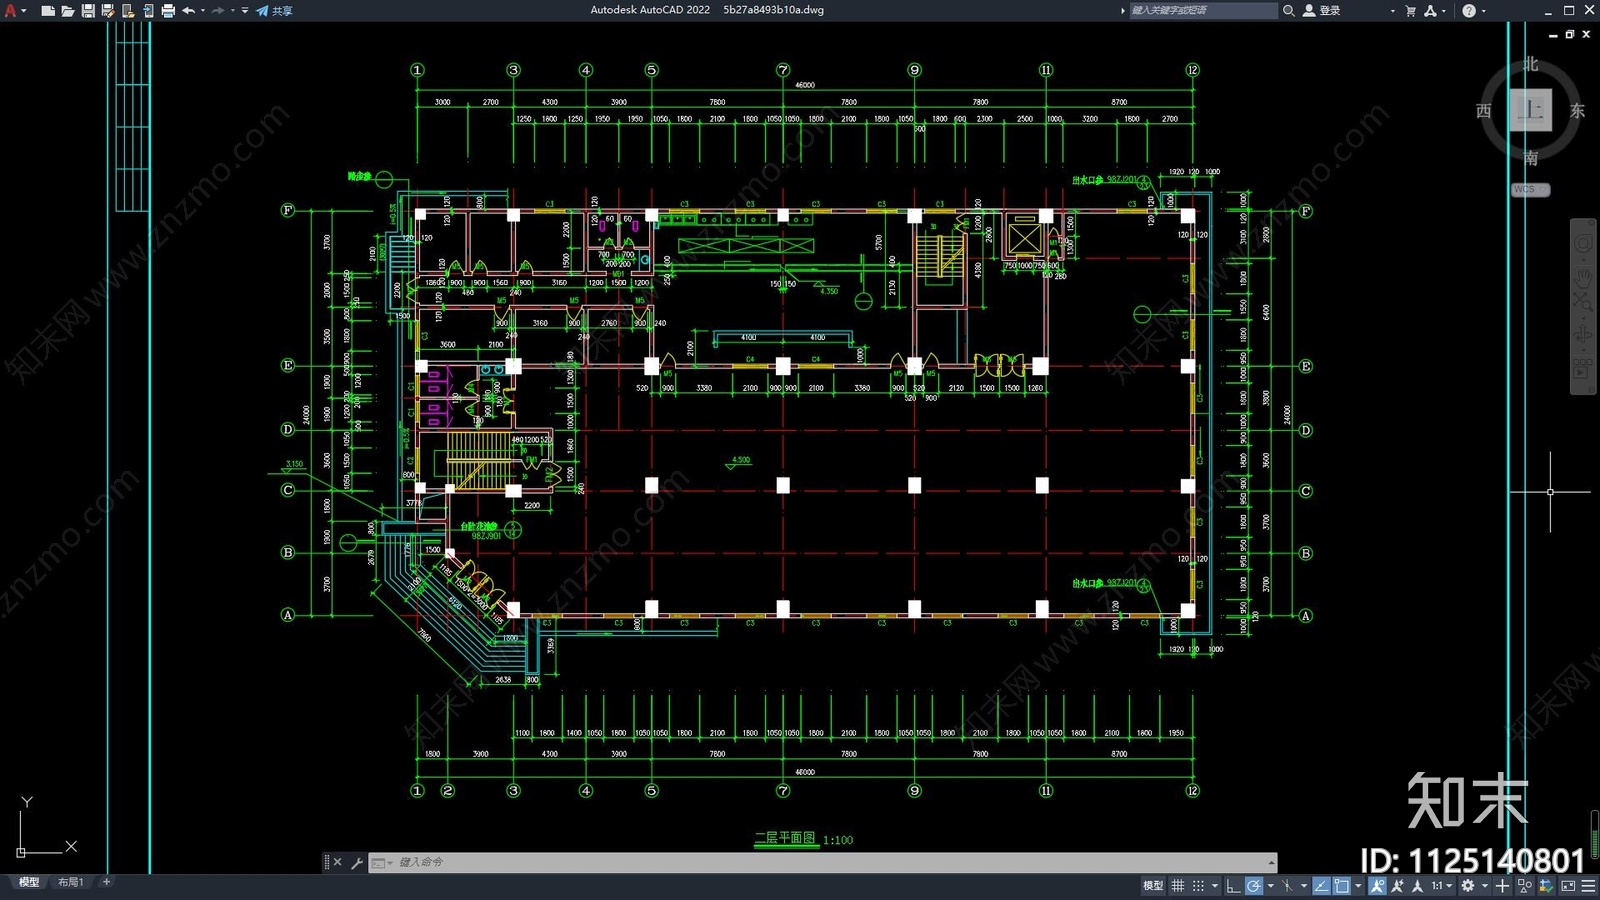
Task: Expand snap mode settings dropdown
Action: [1215, 886]
